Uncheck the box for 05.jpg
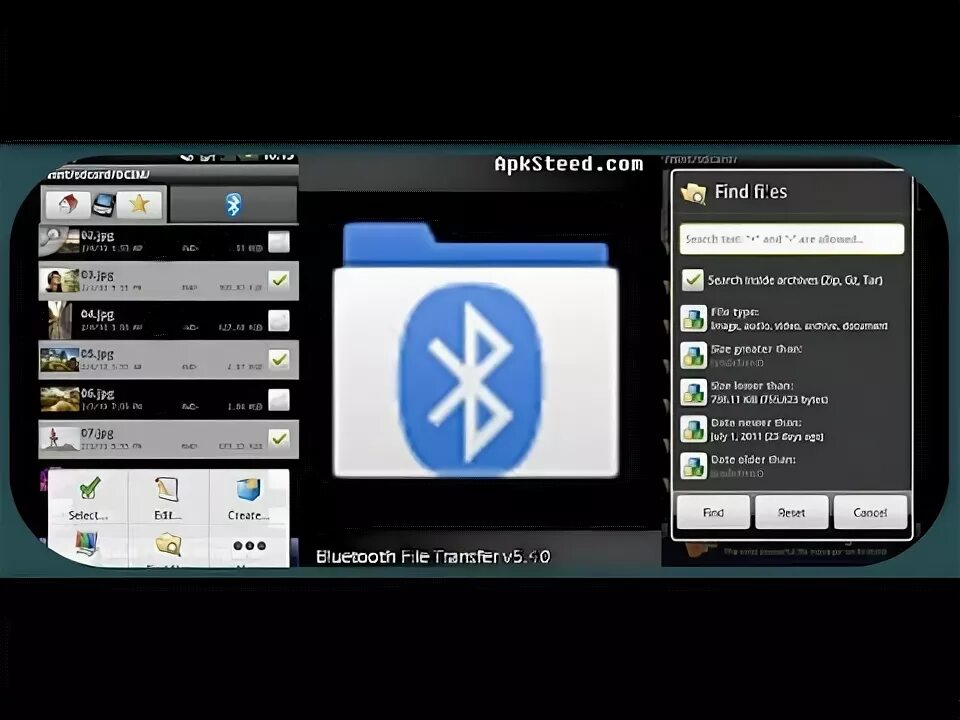 point(279,359)
